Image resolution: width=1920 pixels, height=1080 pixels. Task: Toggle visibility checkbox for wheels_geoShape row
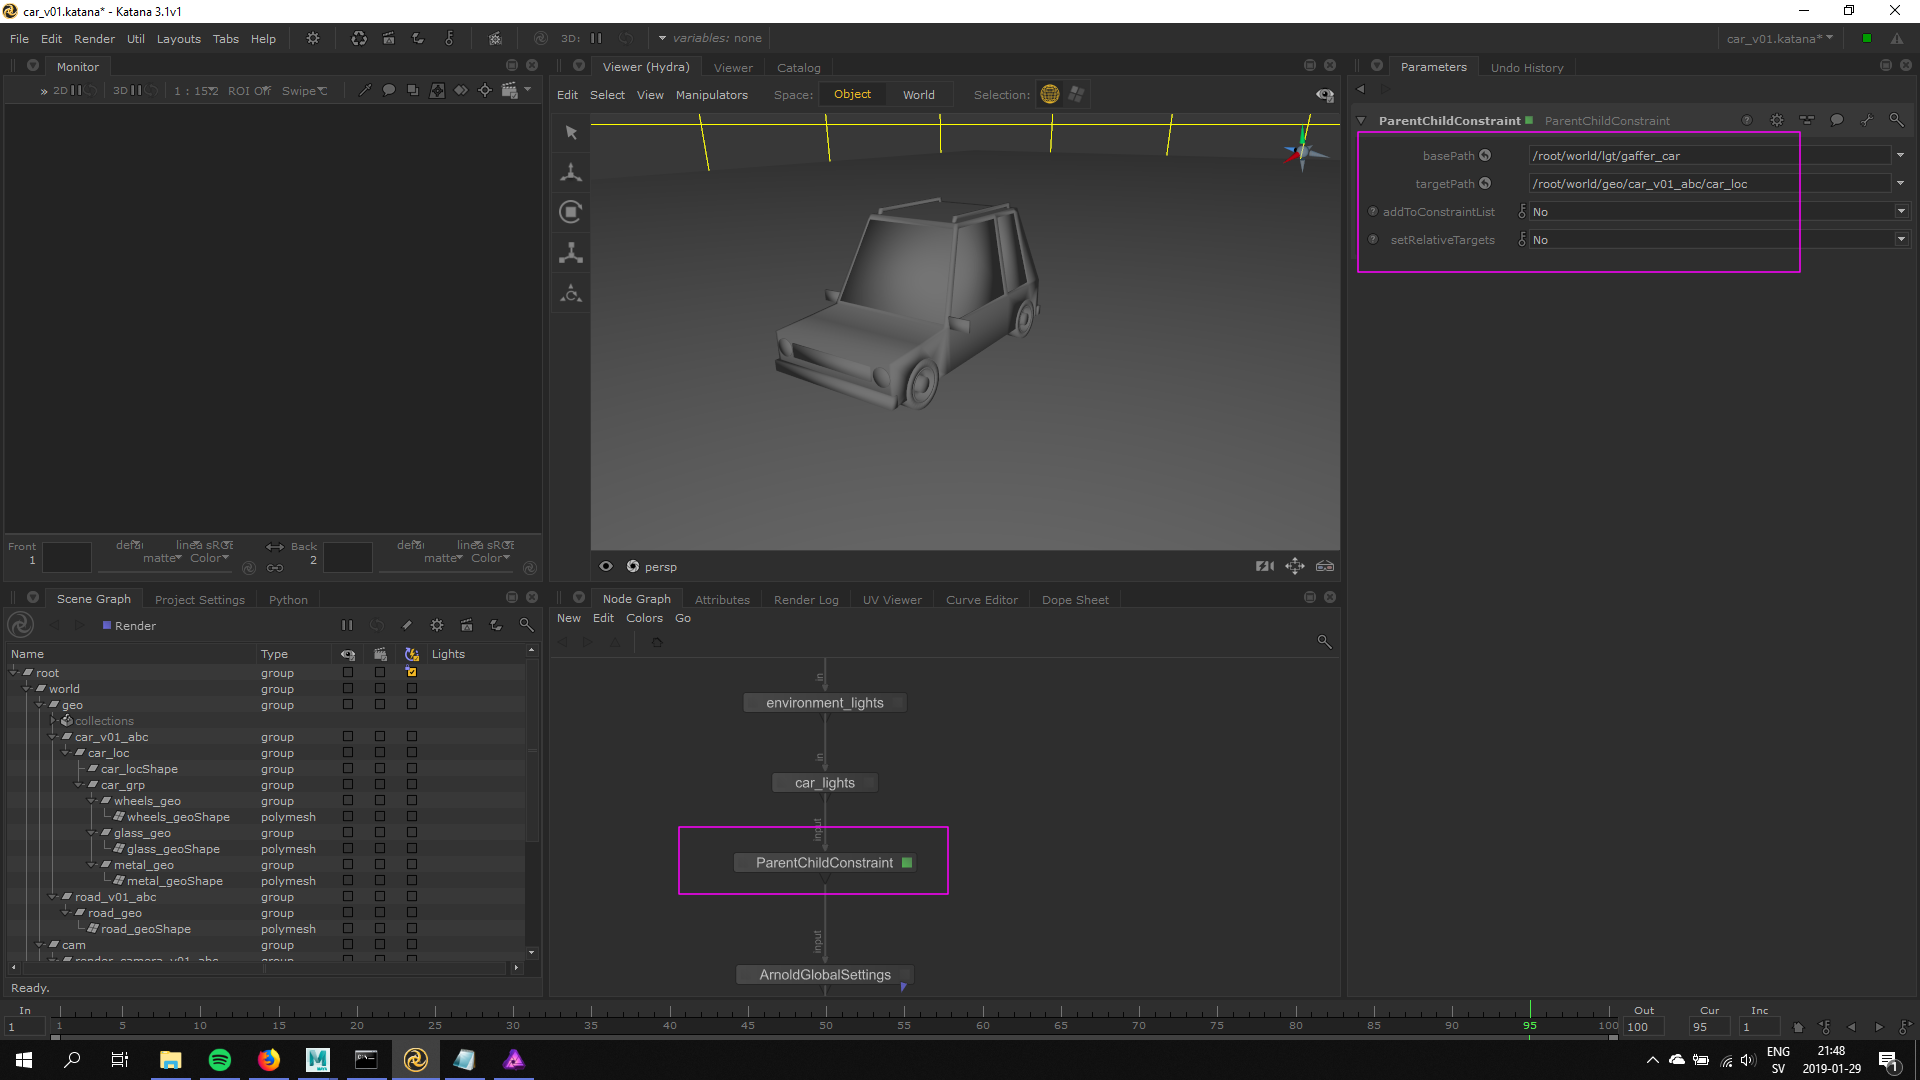pyautogui.click(x=348, y=816)
